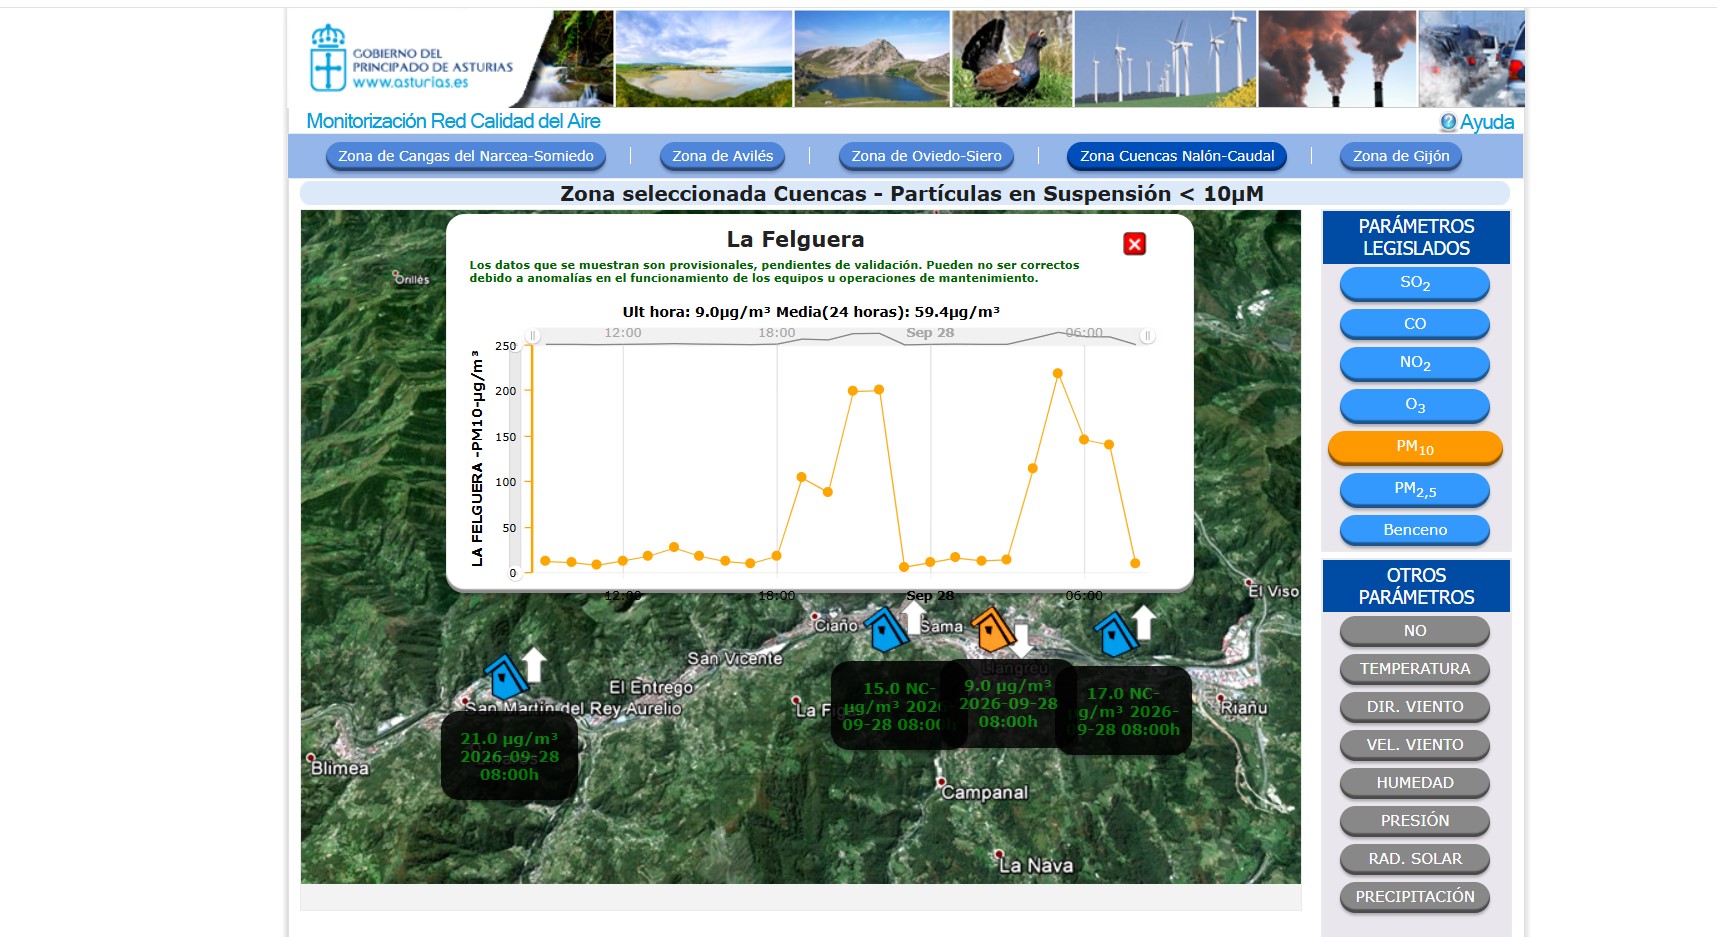Show the Benceno parameter
1717x937 pixels.
(1415, 530)
